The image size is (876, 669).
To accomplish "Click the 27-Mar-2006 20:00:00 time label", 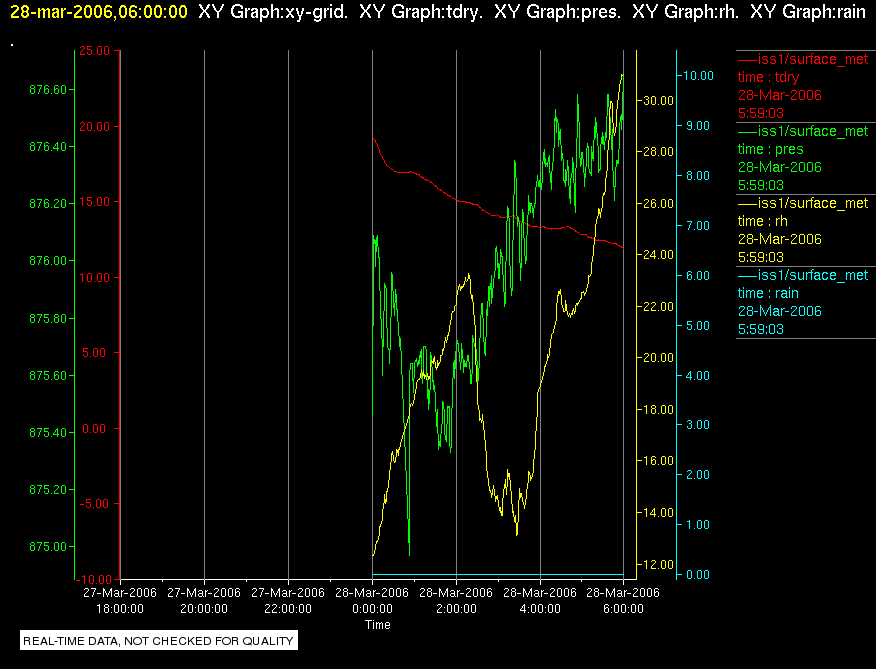I will [204, 600].
